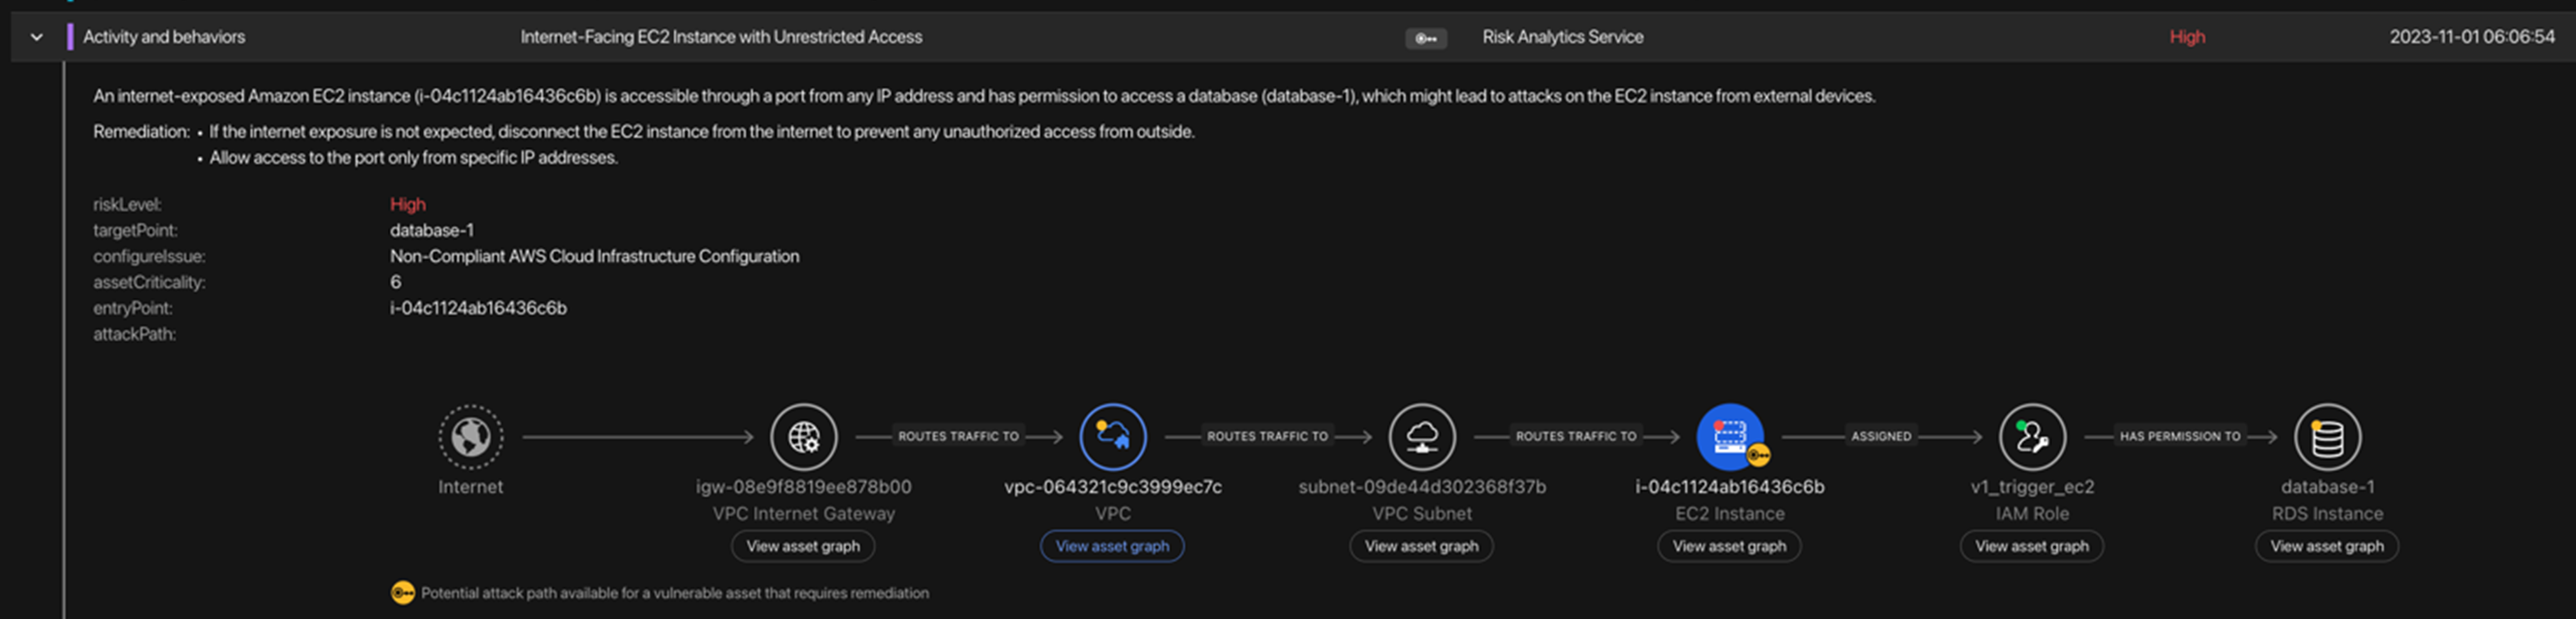View asset graph for VPC Internet Gateway
This screenshot has height=619, width=2576.
point(803,546)
